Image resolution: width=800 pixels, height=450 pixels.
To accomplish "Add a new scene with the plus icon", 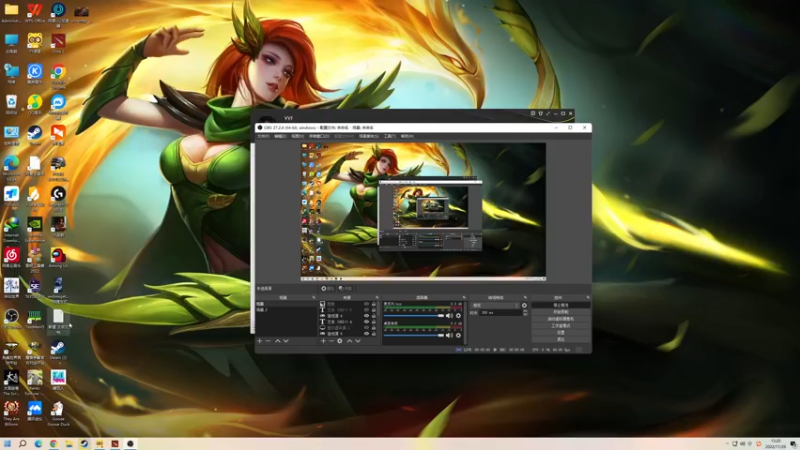I will (260, 341).
